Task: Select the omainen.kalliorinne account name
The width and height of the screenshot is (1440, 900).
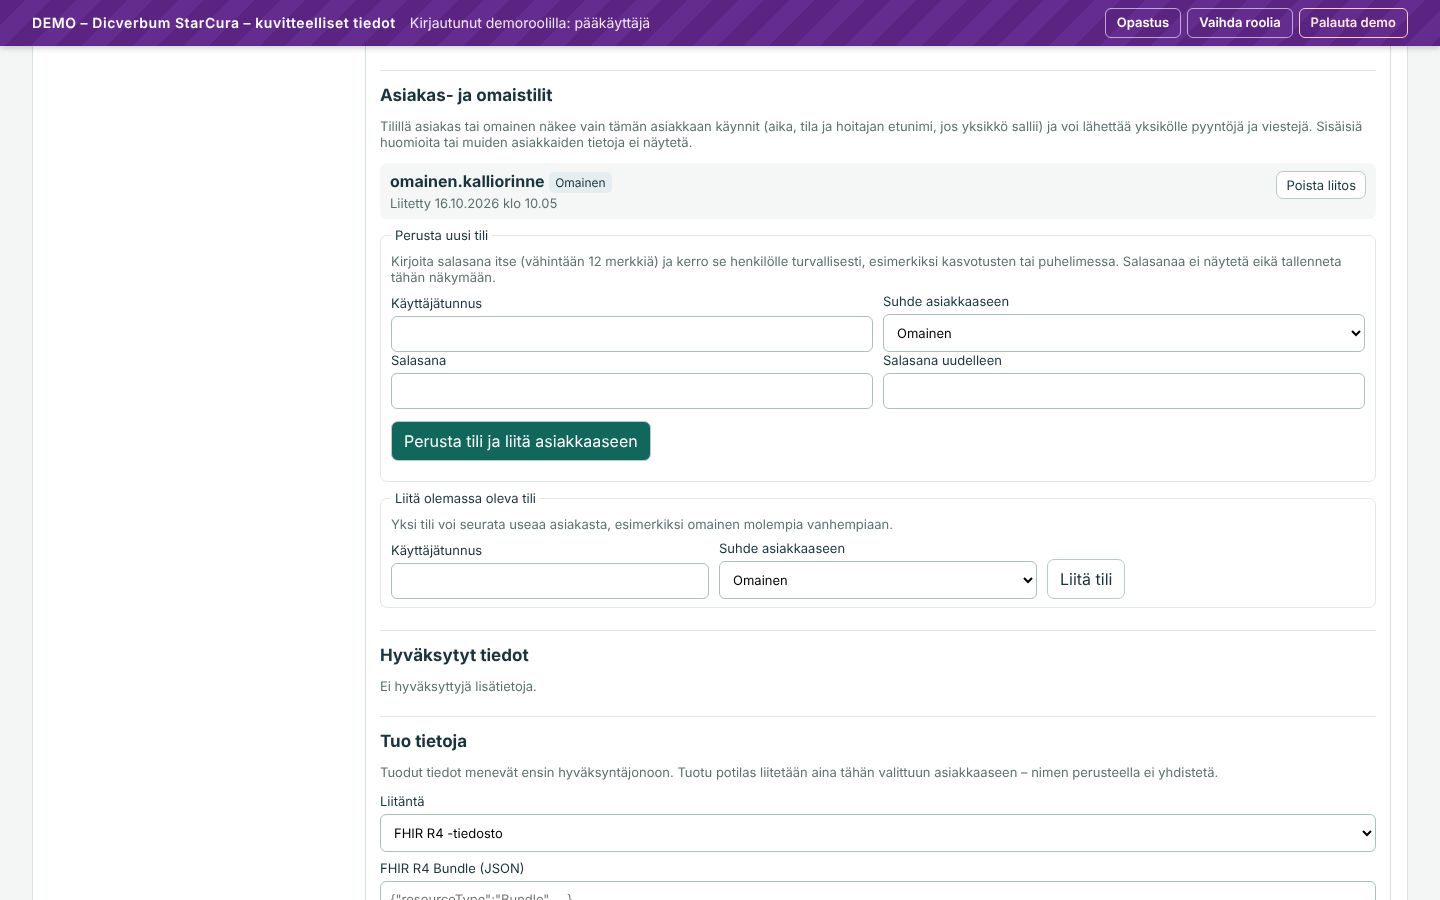Action: [467, 181]
